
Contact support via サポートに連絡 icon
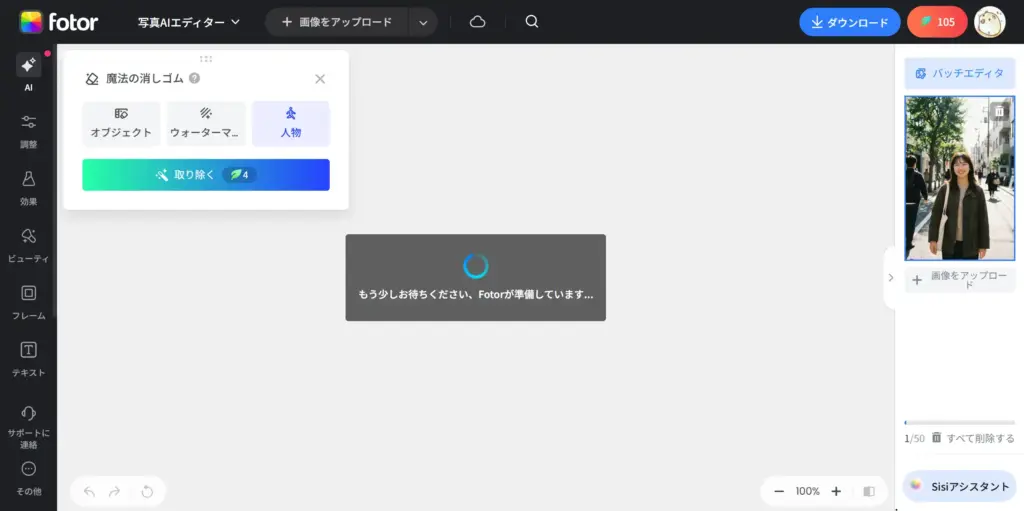click(x=28, y=413)
